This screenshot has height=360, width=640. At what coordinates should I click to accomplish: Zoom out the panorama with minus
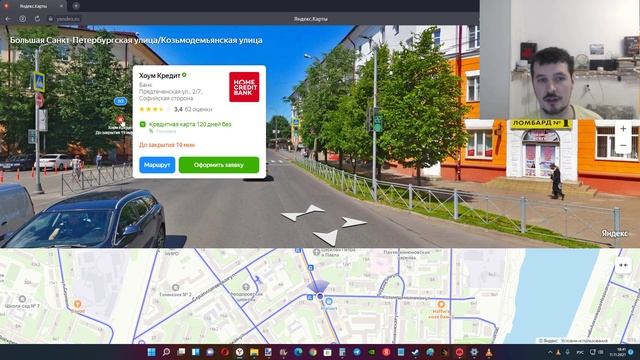pos(623,145)
